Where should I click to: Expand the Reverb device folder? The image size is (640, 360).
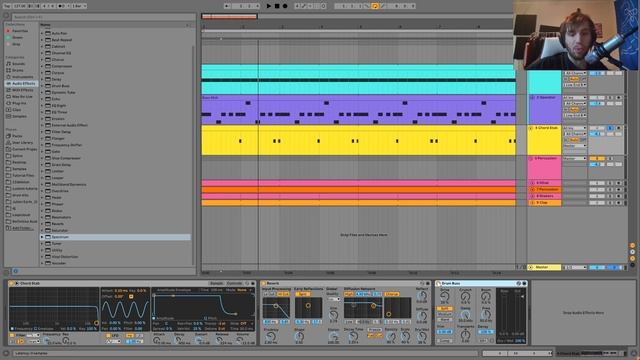(x=42, y=224)
